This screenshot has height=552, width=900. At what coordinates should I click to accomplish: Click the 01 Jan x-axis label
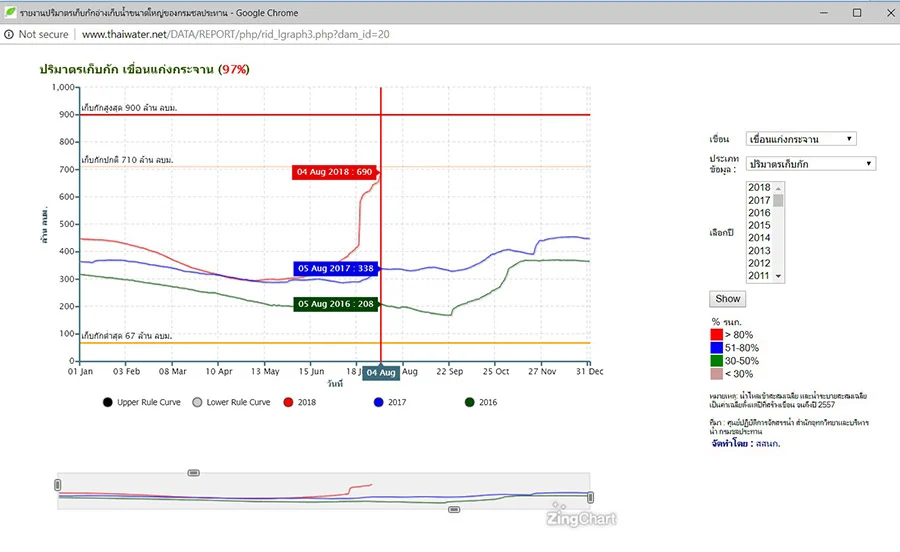80,372
